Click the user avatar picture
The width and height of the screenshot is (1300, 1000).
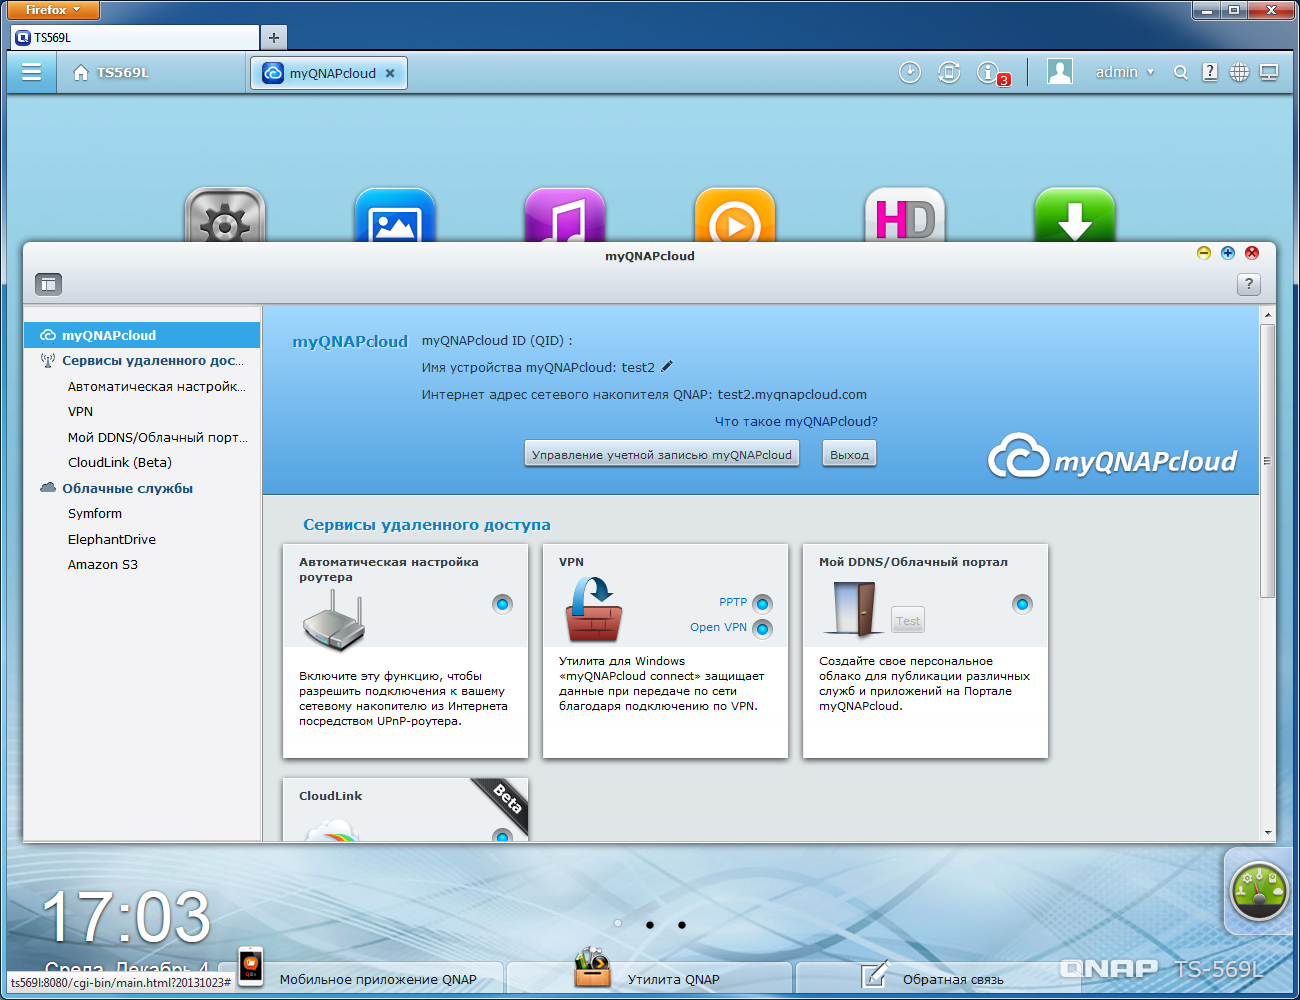1060,71
